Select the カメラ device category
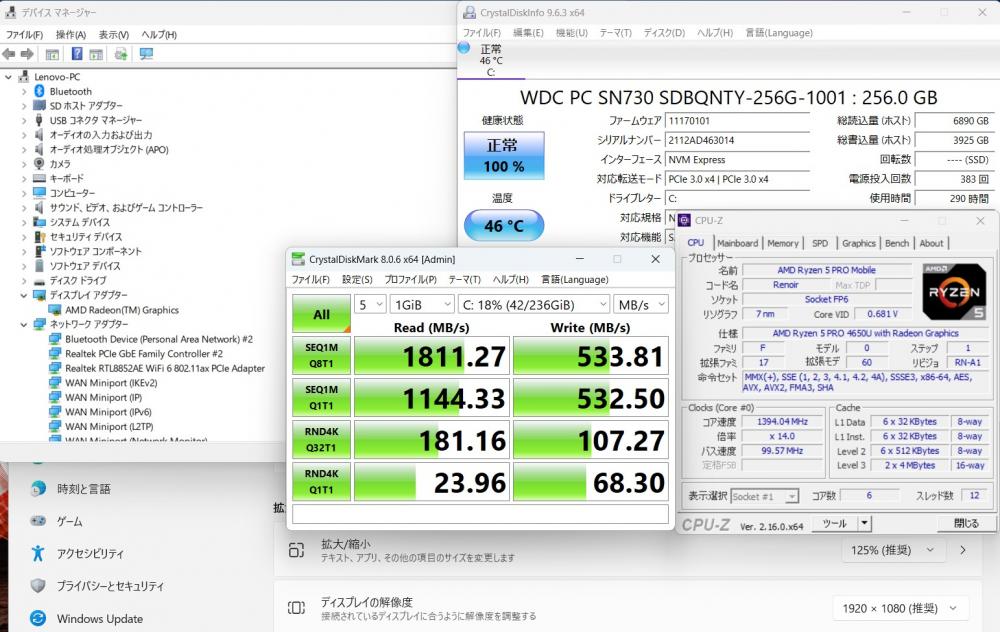This screenshot has width=1000, height=632. click(x=60, y=164)
